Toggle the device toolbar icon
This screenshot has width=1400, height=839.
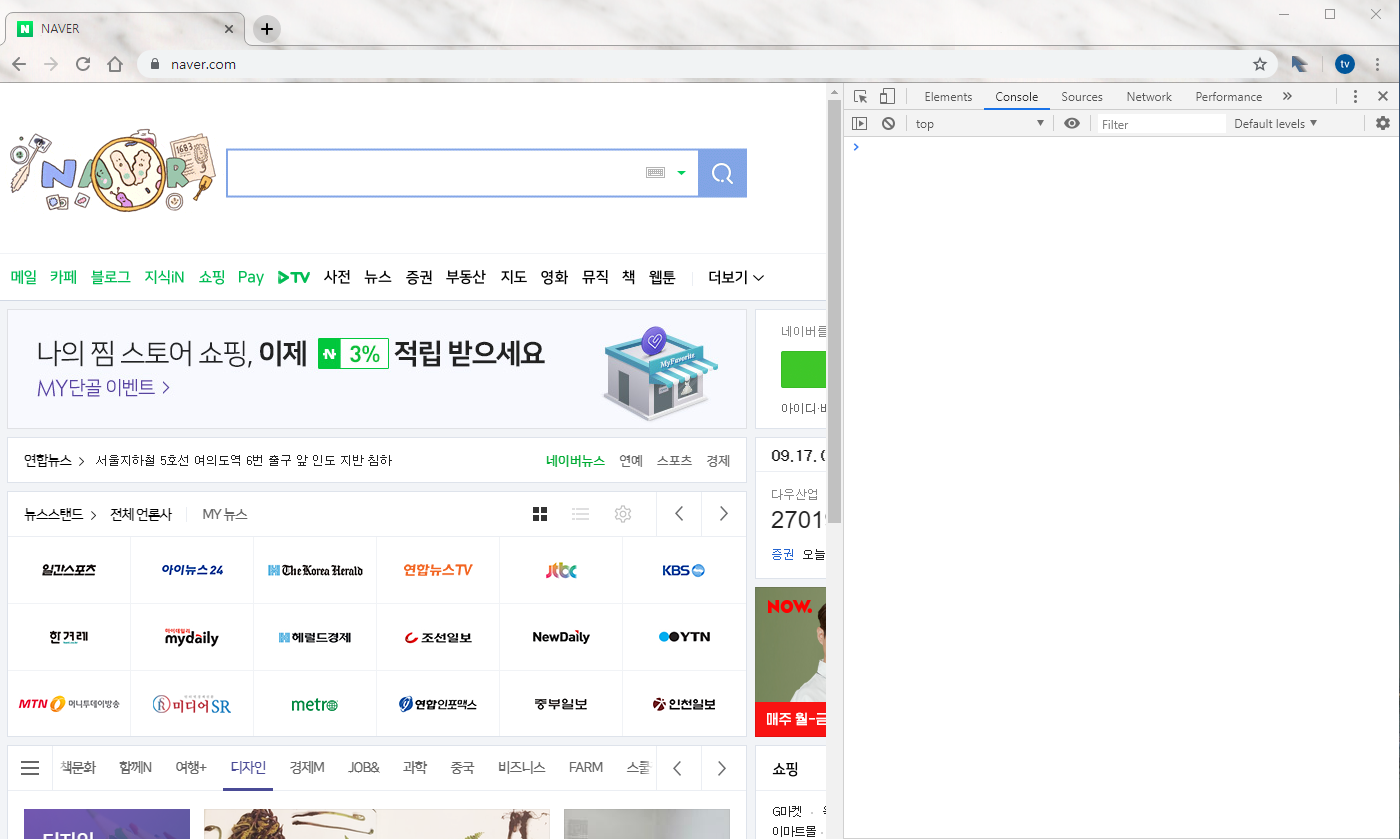coord(887,97)
